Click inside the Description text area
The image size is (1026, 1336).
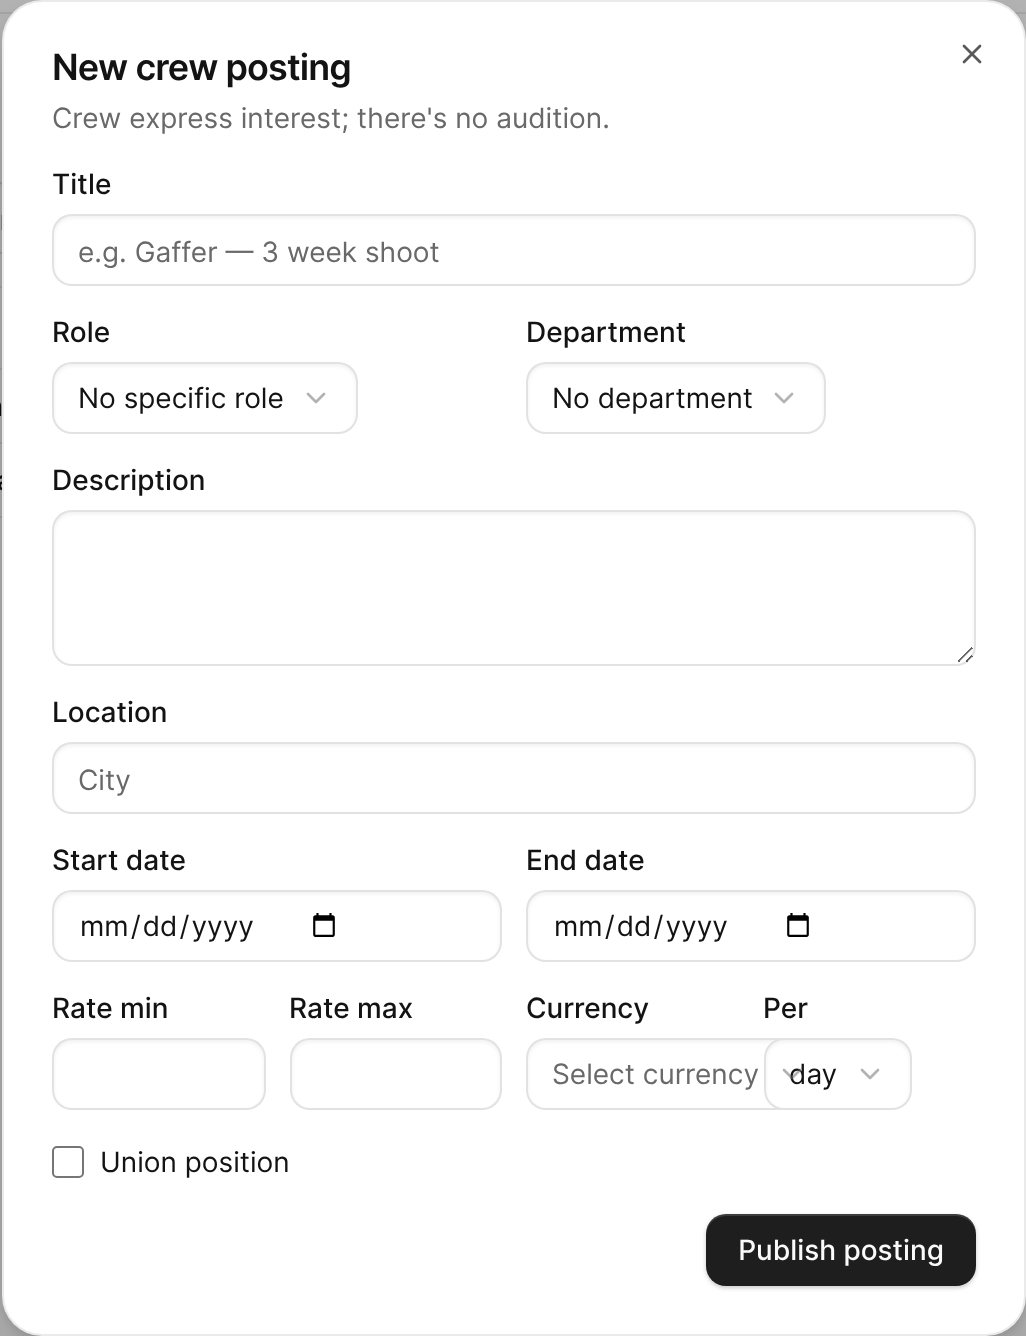point(513,588)
